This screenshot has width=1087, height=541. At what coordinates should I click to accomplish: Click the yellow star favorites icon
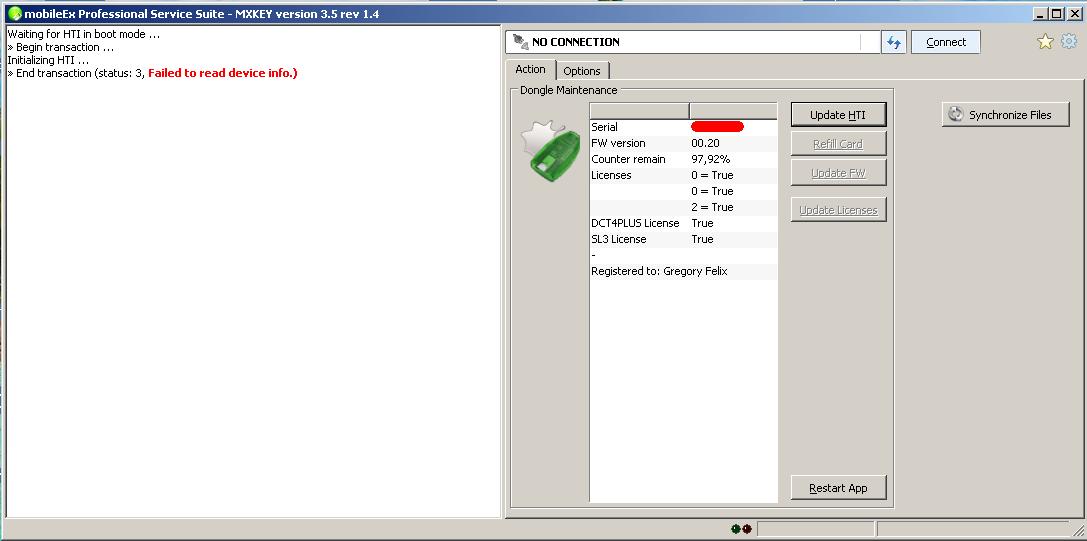click(1045, 42)
